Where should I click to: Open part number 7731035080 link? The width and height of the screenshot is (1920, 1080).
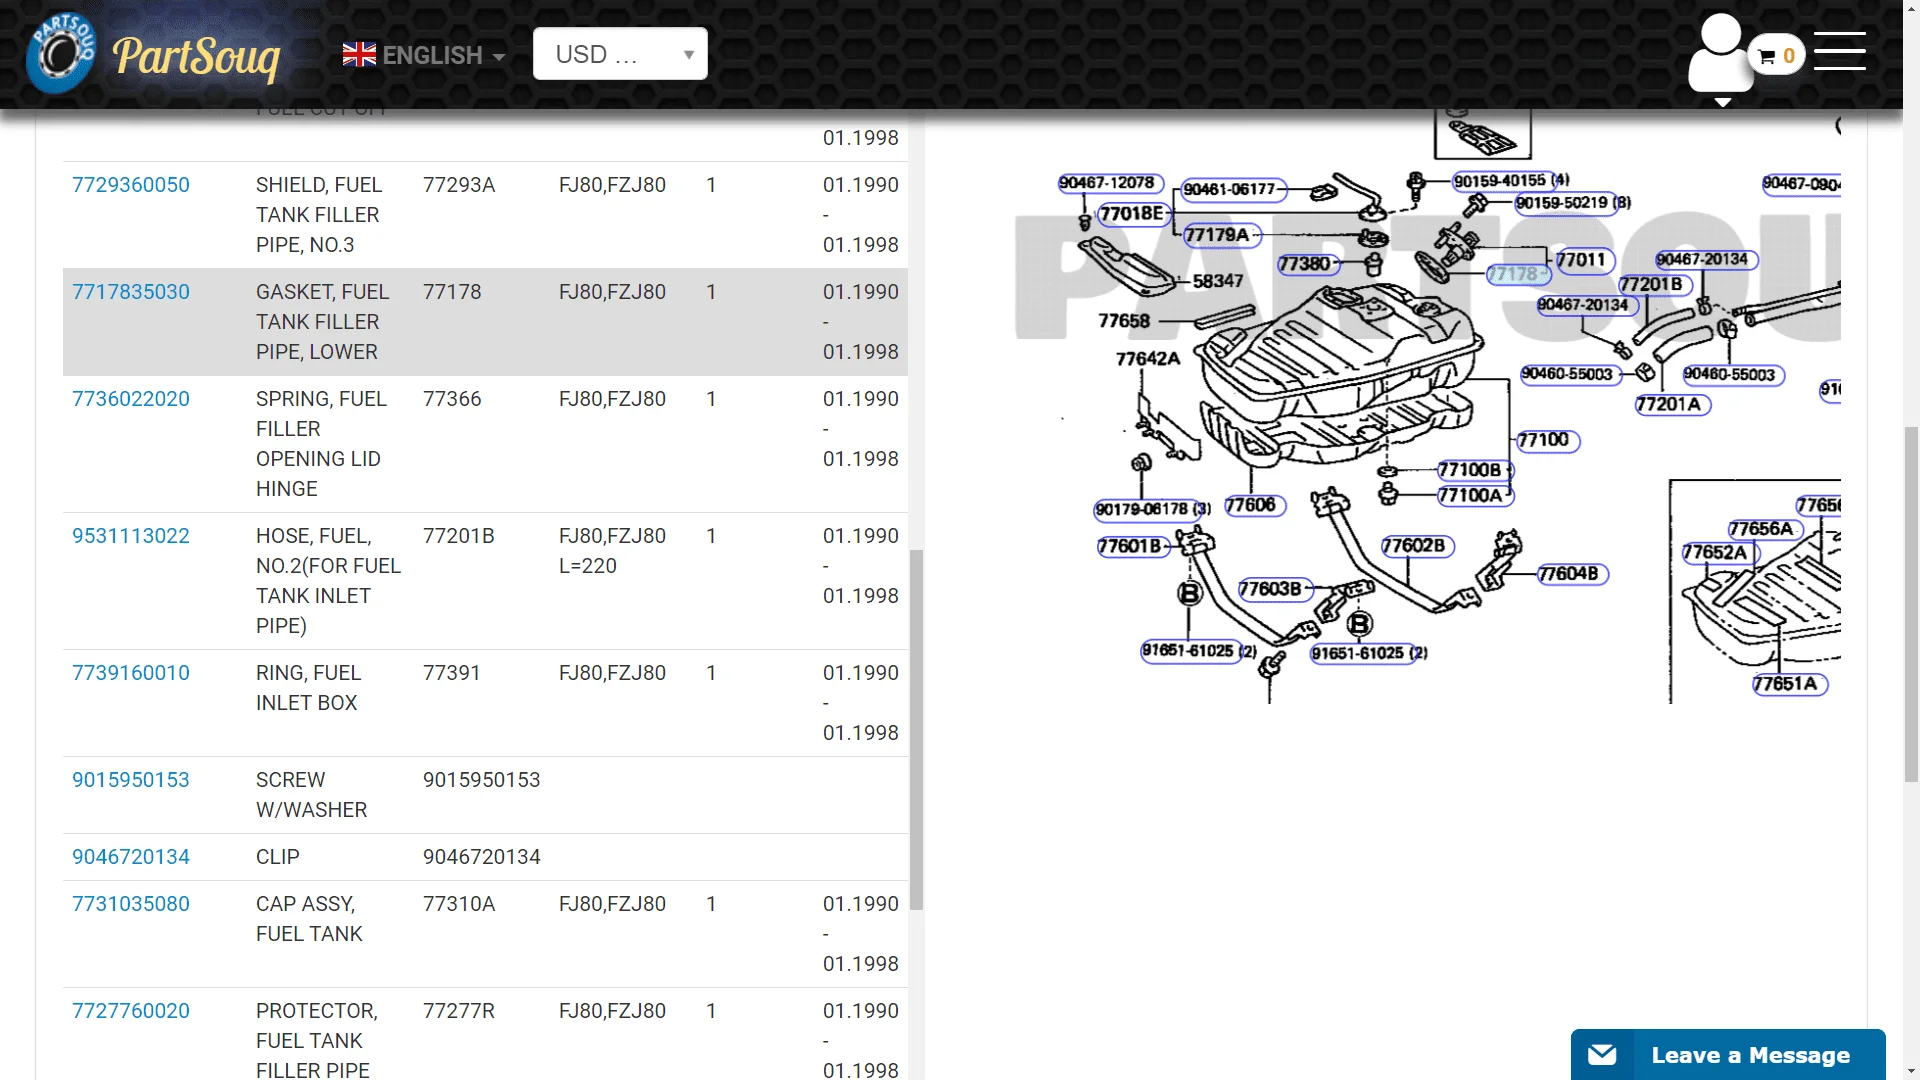click(131, 904)
